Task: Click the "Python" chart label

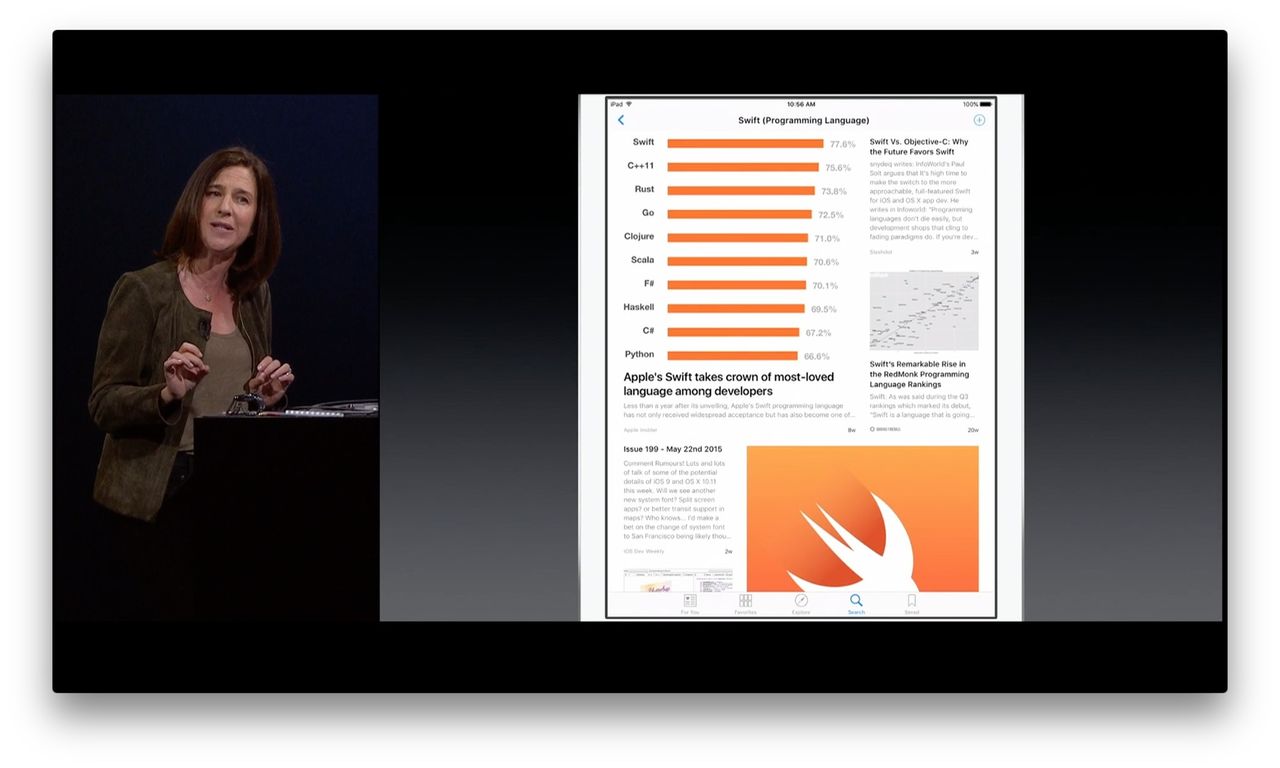Action: click(640, 354)
